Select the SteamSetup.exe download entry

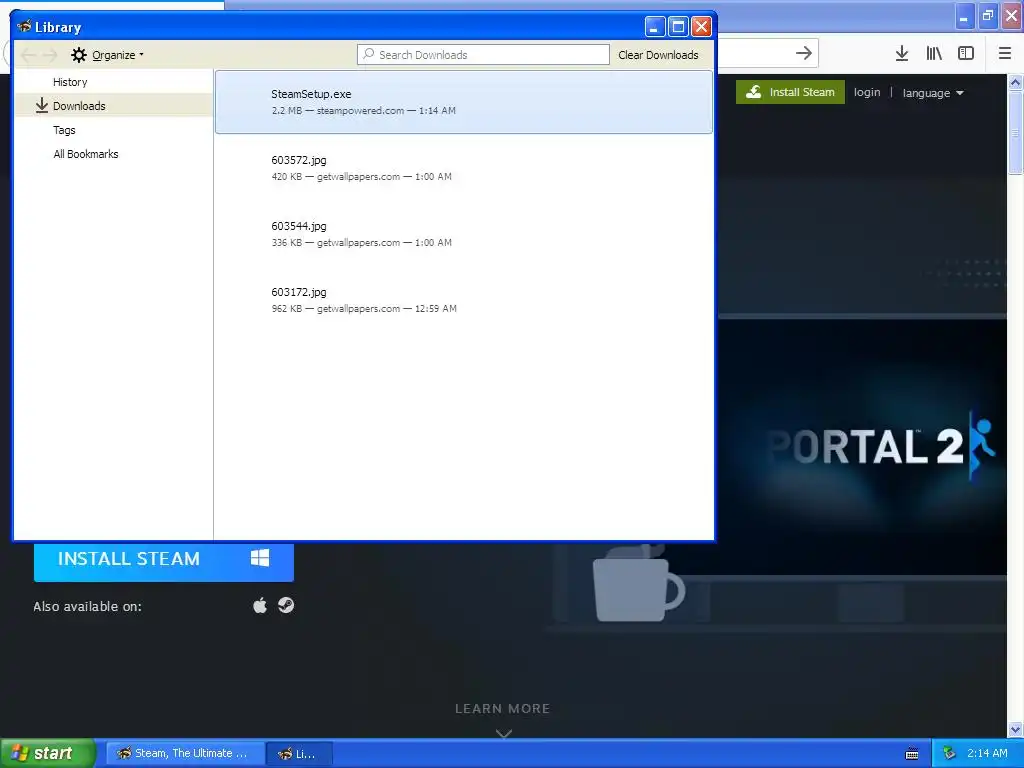point(464,102)
